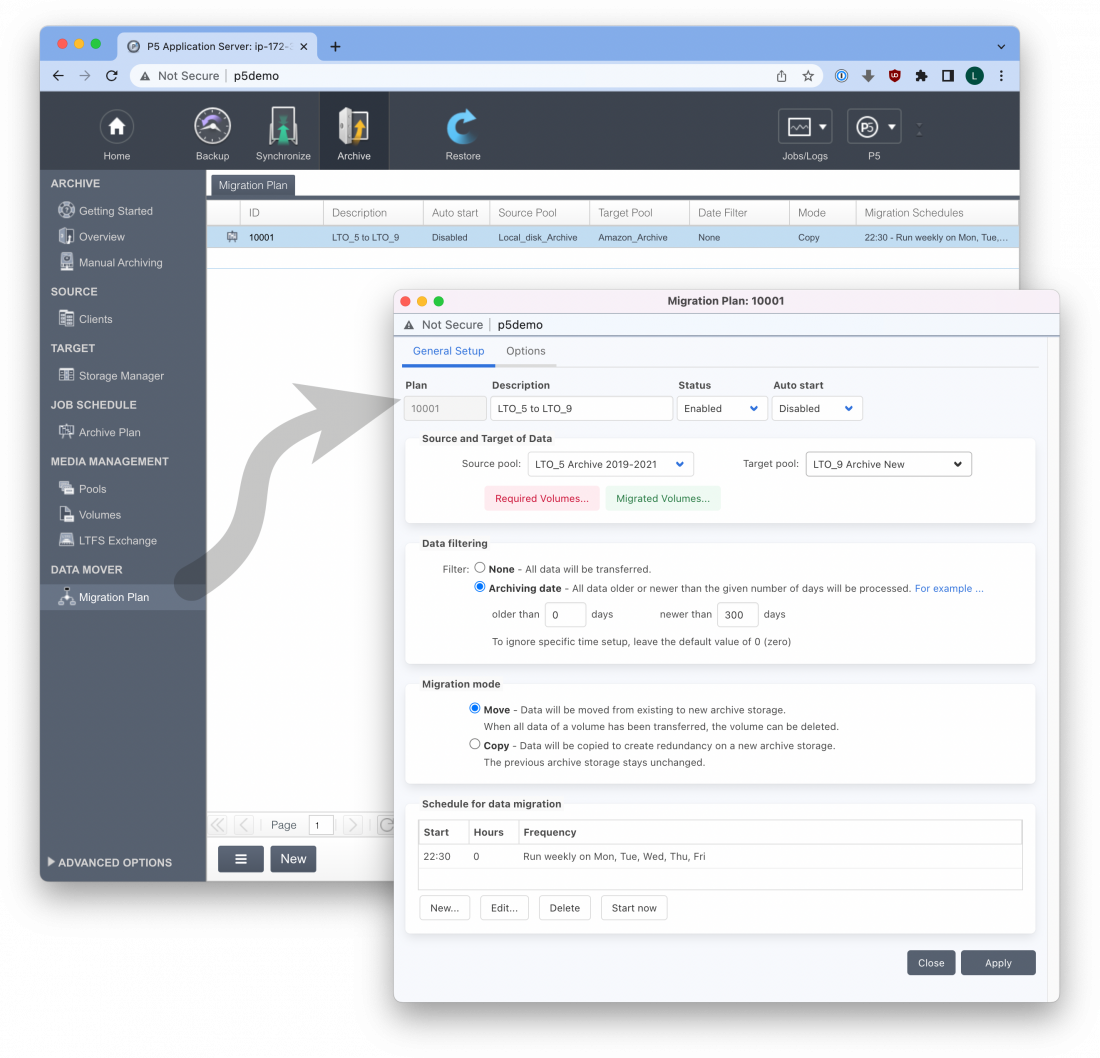The width and height of the screenshot is (1100, 1058).
Task: Open the Target pool dropdown
Action: (x=888, y=464)
